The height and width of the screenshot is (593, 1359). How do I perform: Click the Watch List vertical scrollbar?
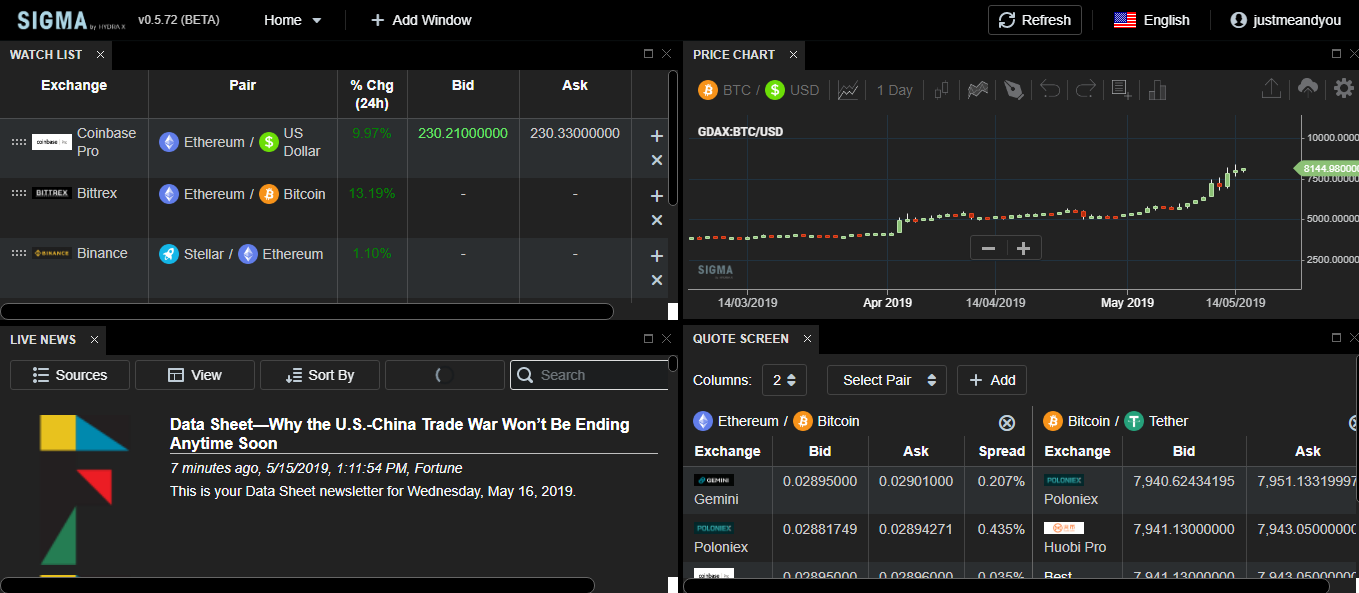[x=674, y=137]
